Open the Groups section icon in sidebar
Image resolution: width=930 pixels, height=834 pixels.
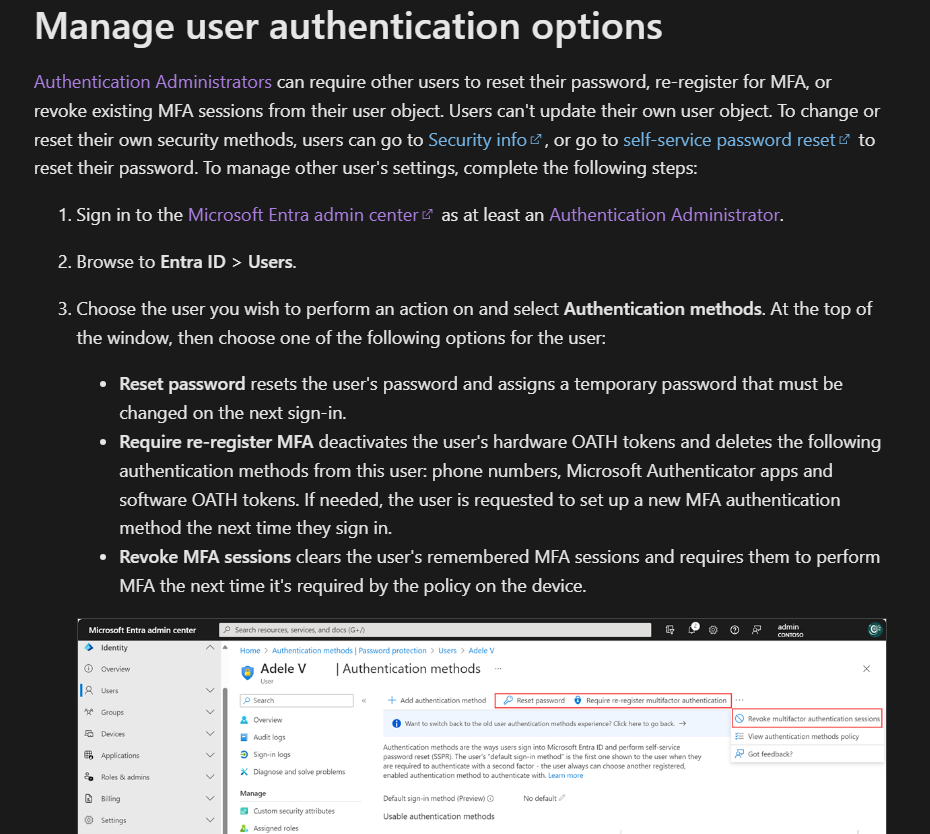pyautogui.click(x=89, y=712)
